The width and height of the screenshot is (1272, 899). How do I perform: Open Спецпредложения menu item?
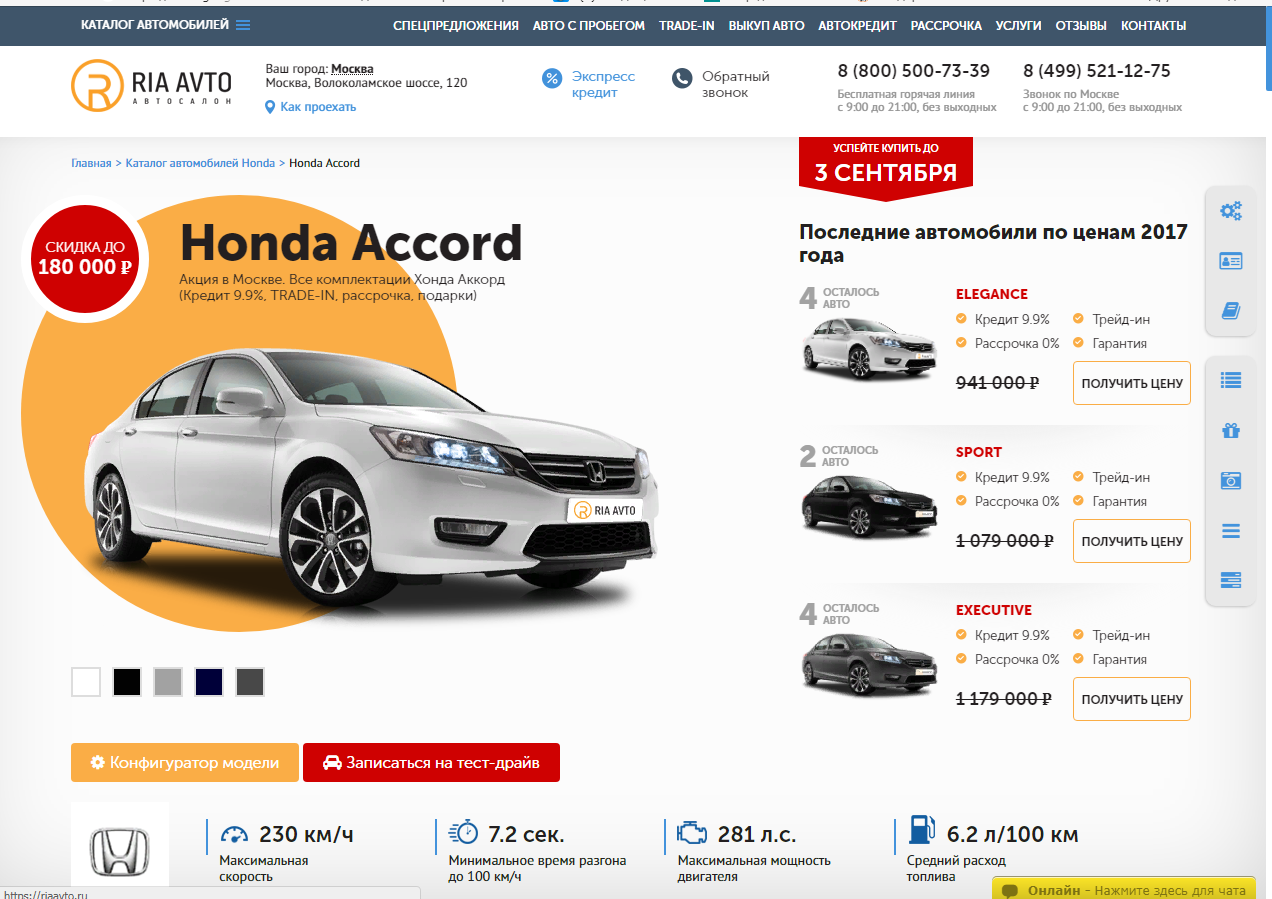[456, 26]
